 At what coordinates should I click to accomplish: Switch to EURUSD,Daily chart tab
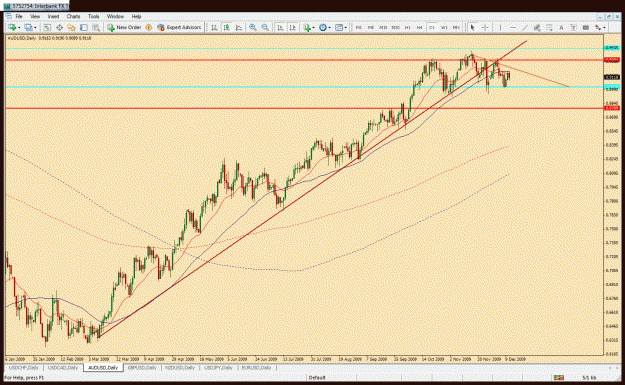tap(256, 368)
